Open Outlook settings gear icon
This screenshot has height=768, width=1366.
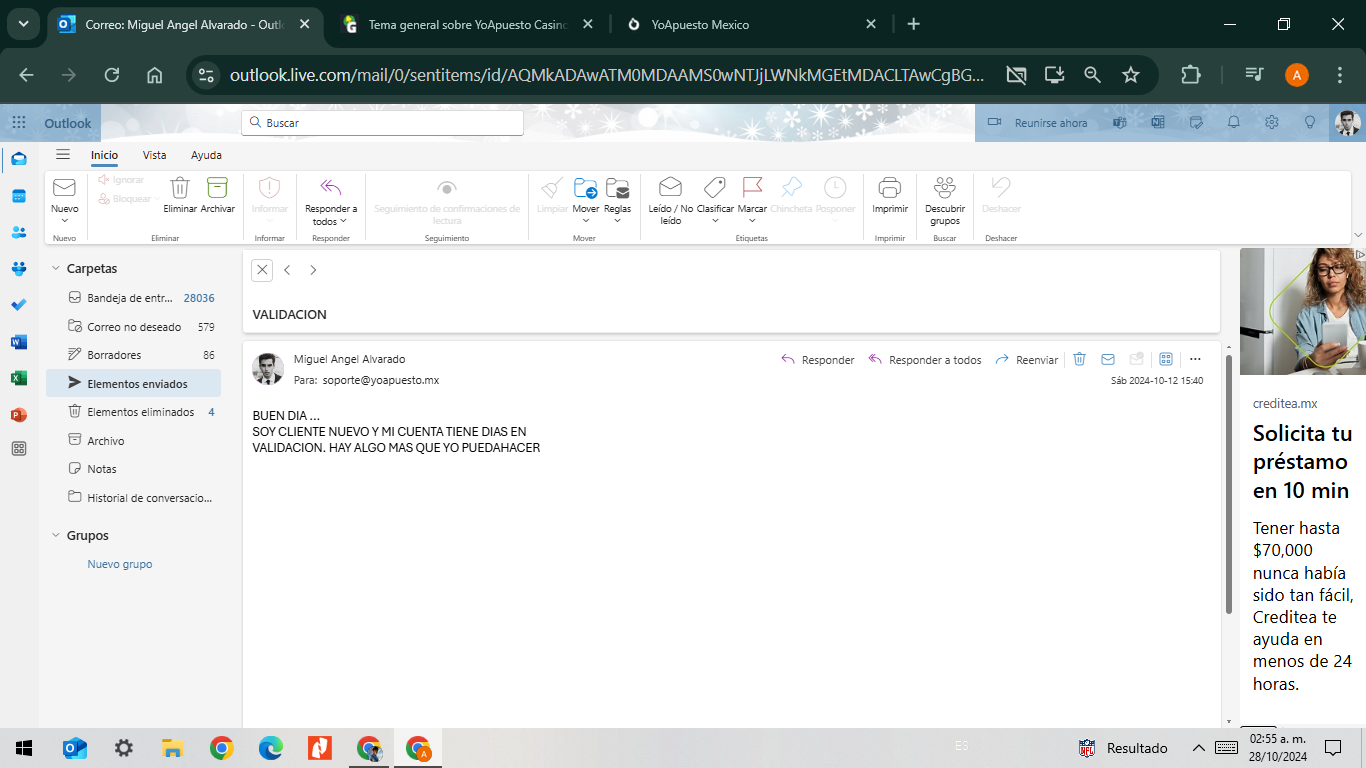[x=1272, y=123]
